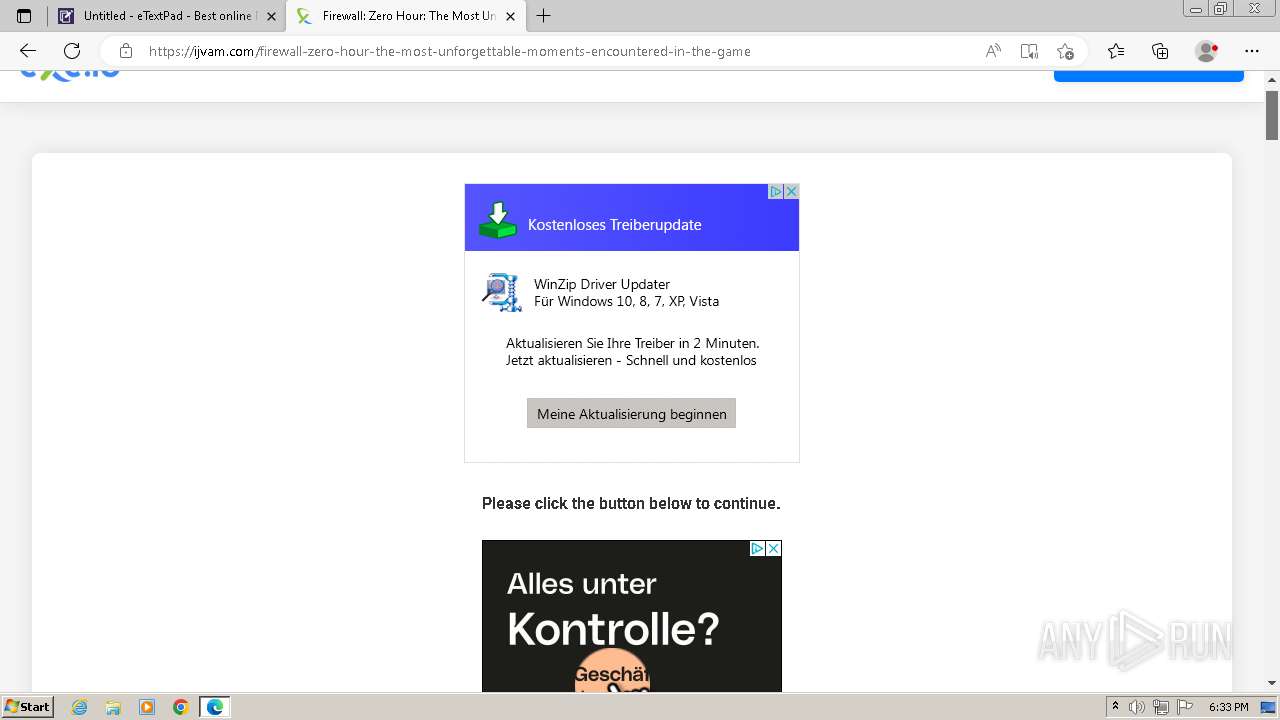Click the WinZip Driver Updater logo icon
Viewport: 1280px width, 720px height.
coord(501,293)
